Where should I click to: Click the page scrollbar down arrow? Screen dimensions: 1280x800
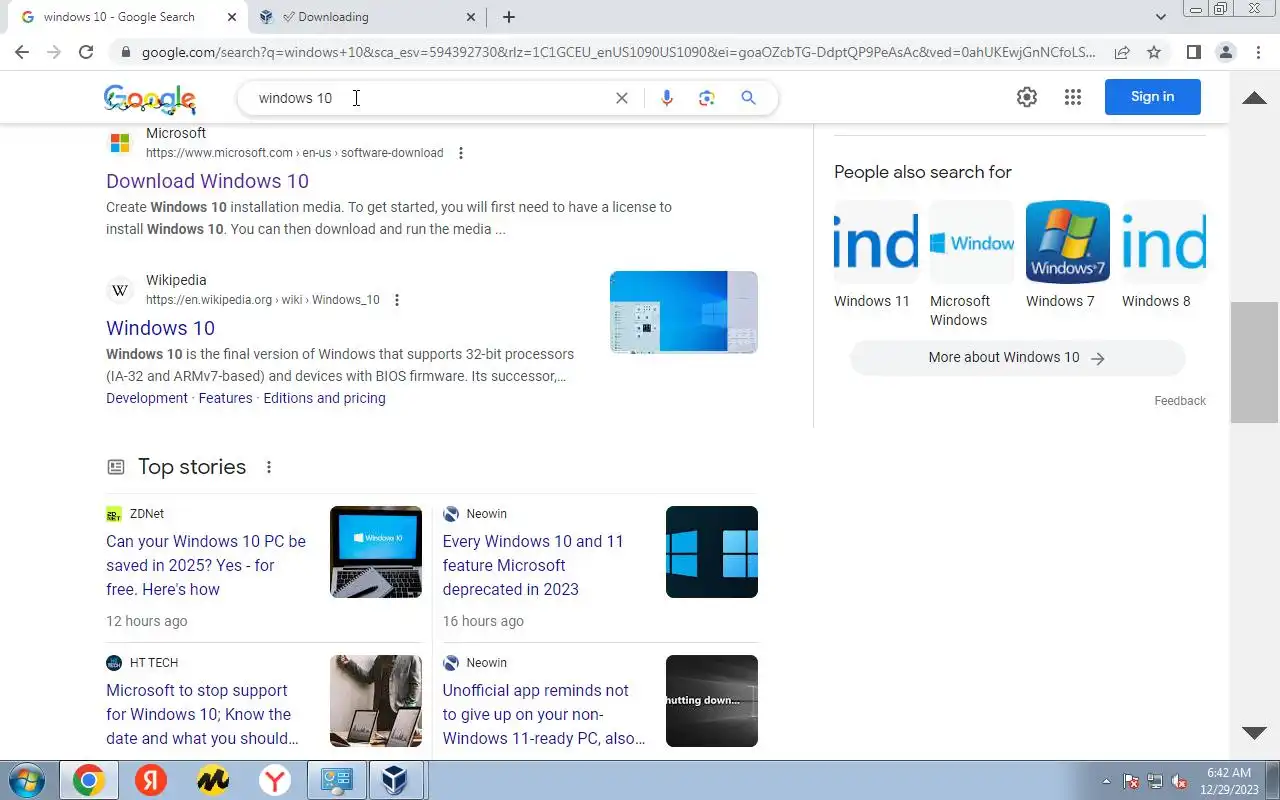(1254, 733)
